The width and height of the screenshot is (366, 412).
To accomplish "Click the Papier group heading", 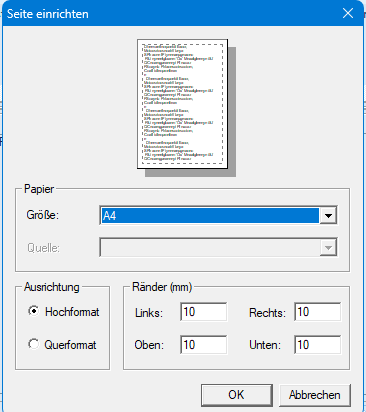I will point(39,189).
